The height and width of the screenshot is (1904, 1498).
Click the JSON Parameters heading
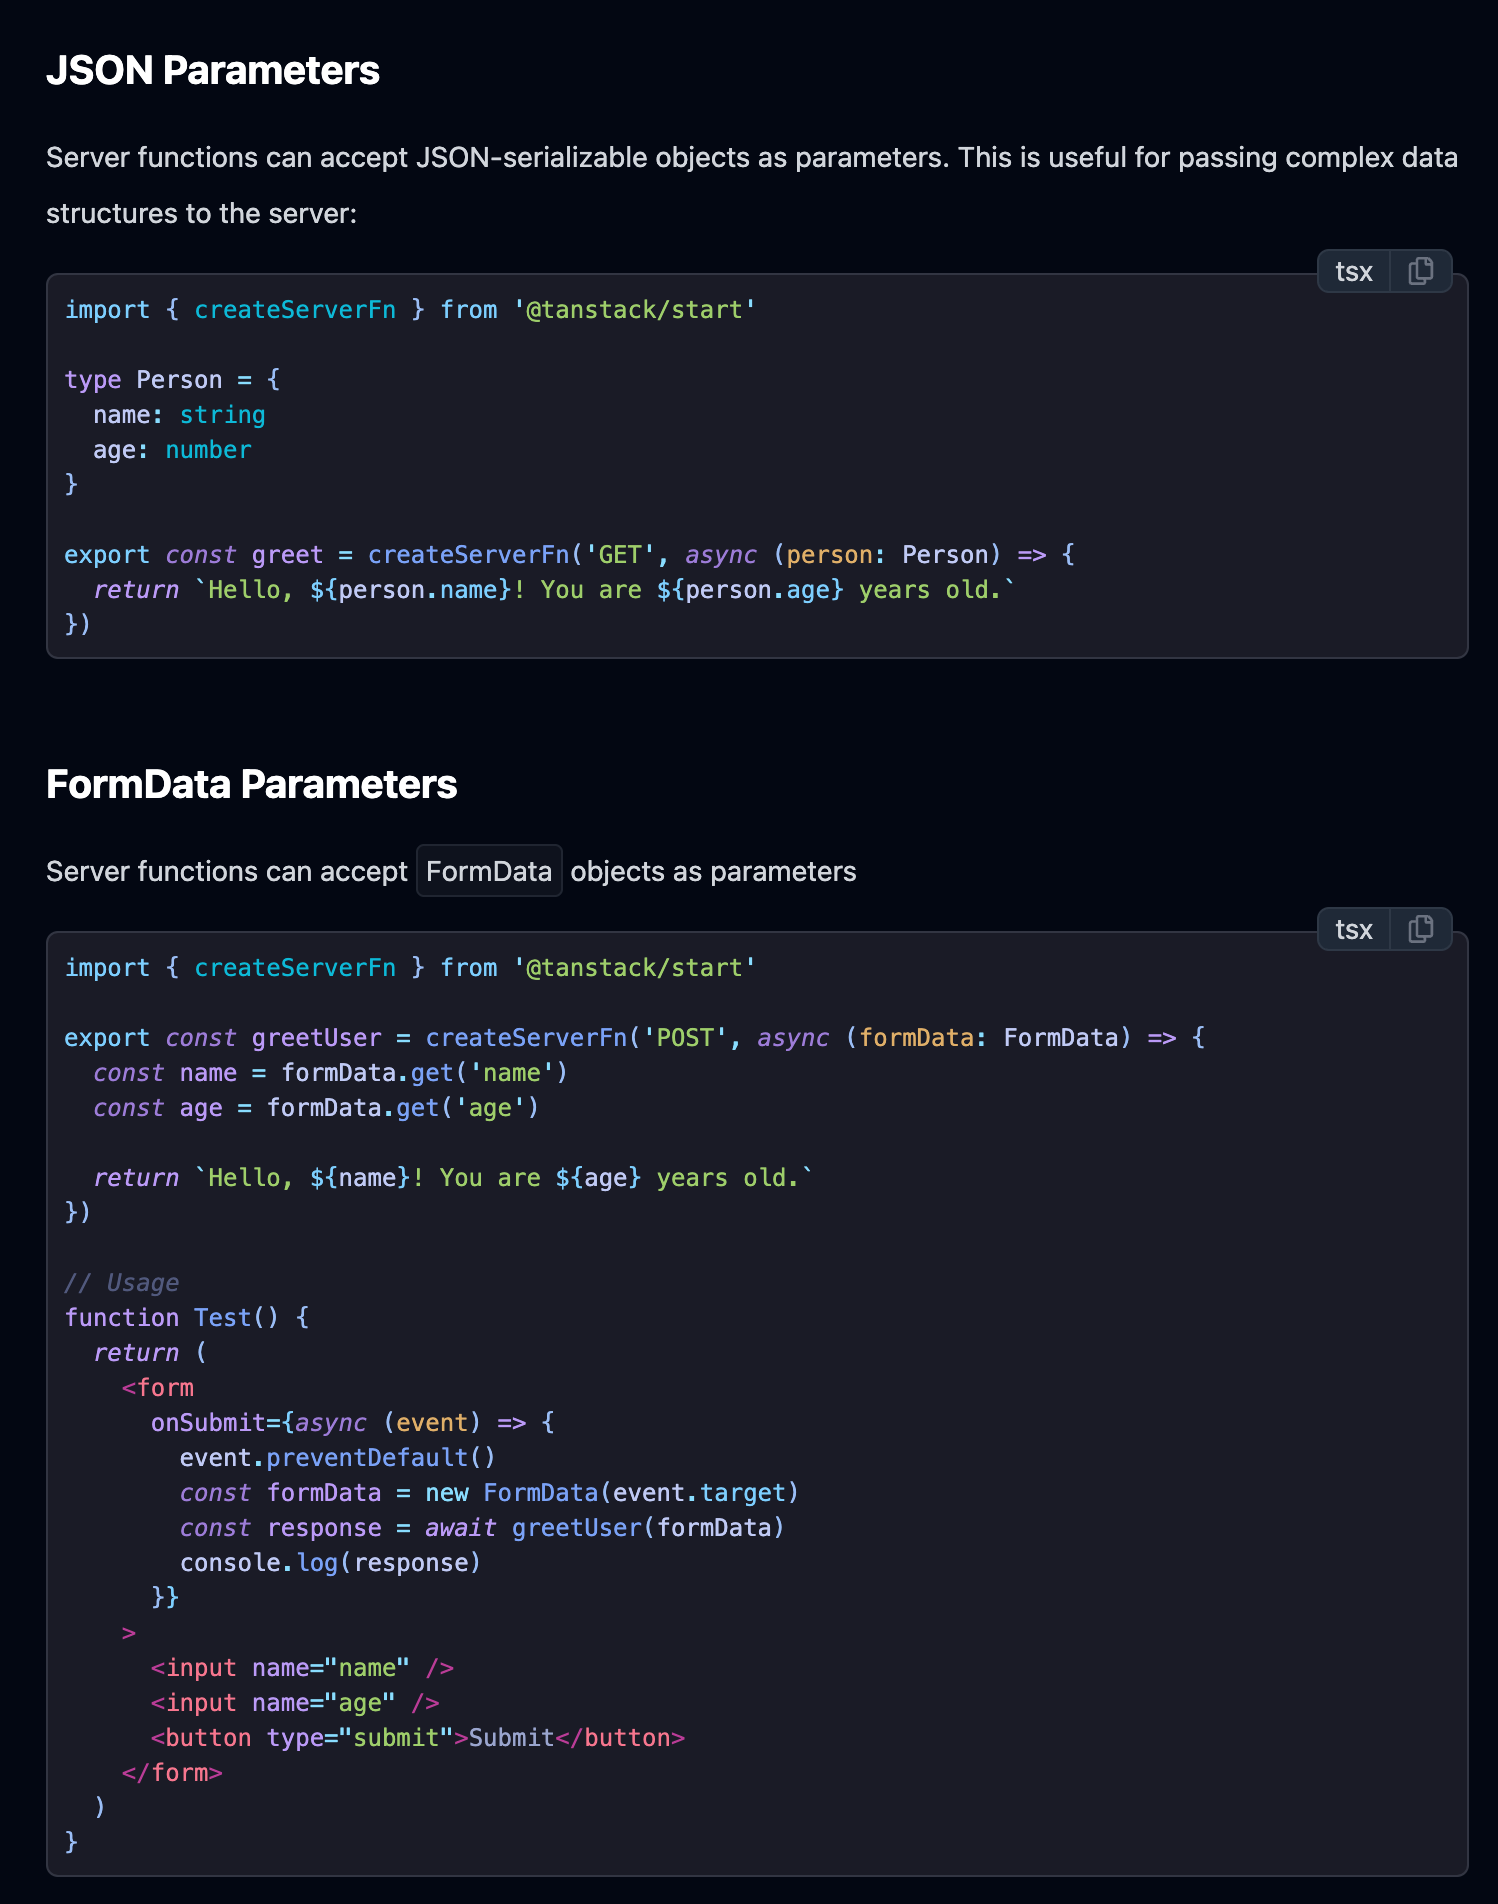point(213,71)
